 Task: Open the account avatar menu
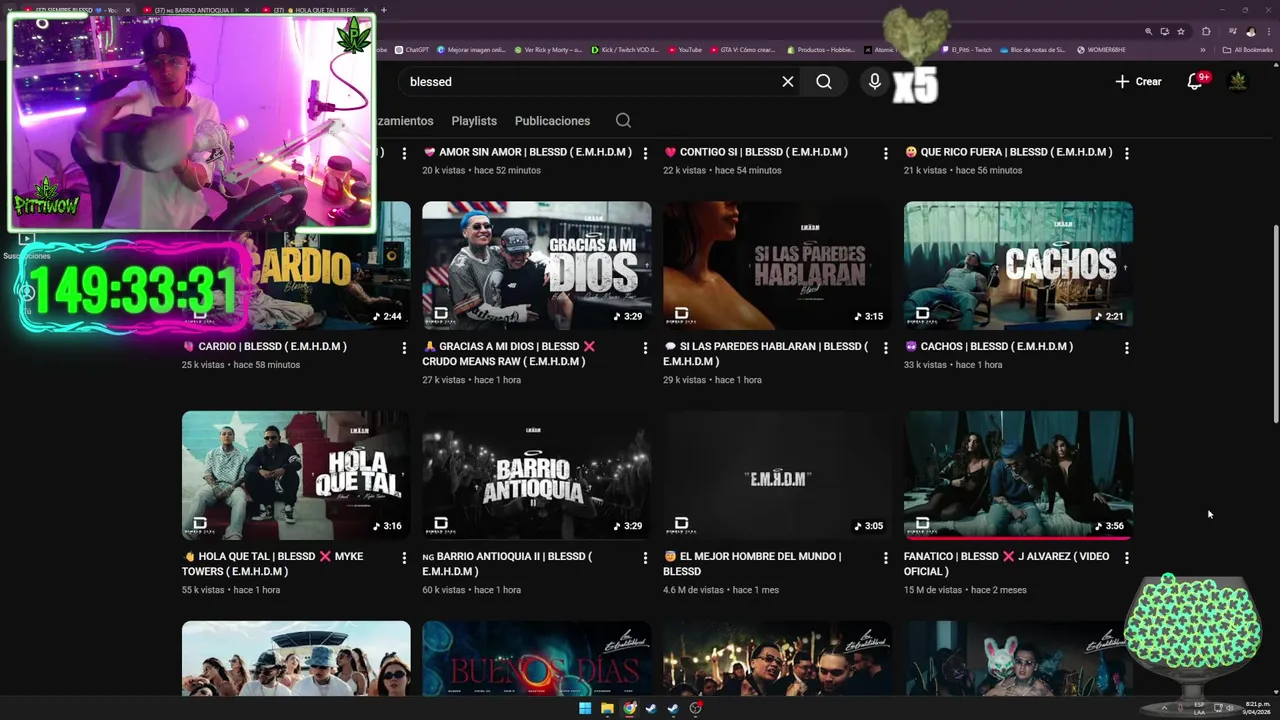click(x=1238, y=81)
